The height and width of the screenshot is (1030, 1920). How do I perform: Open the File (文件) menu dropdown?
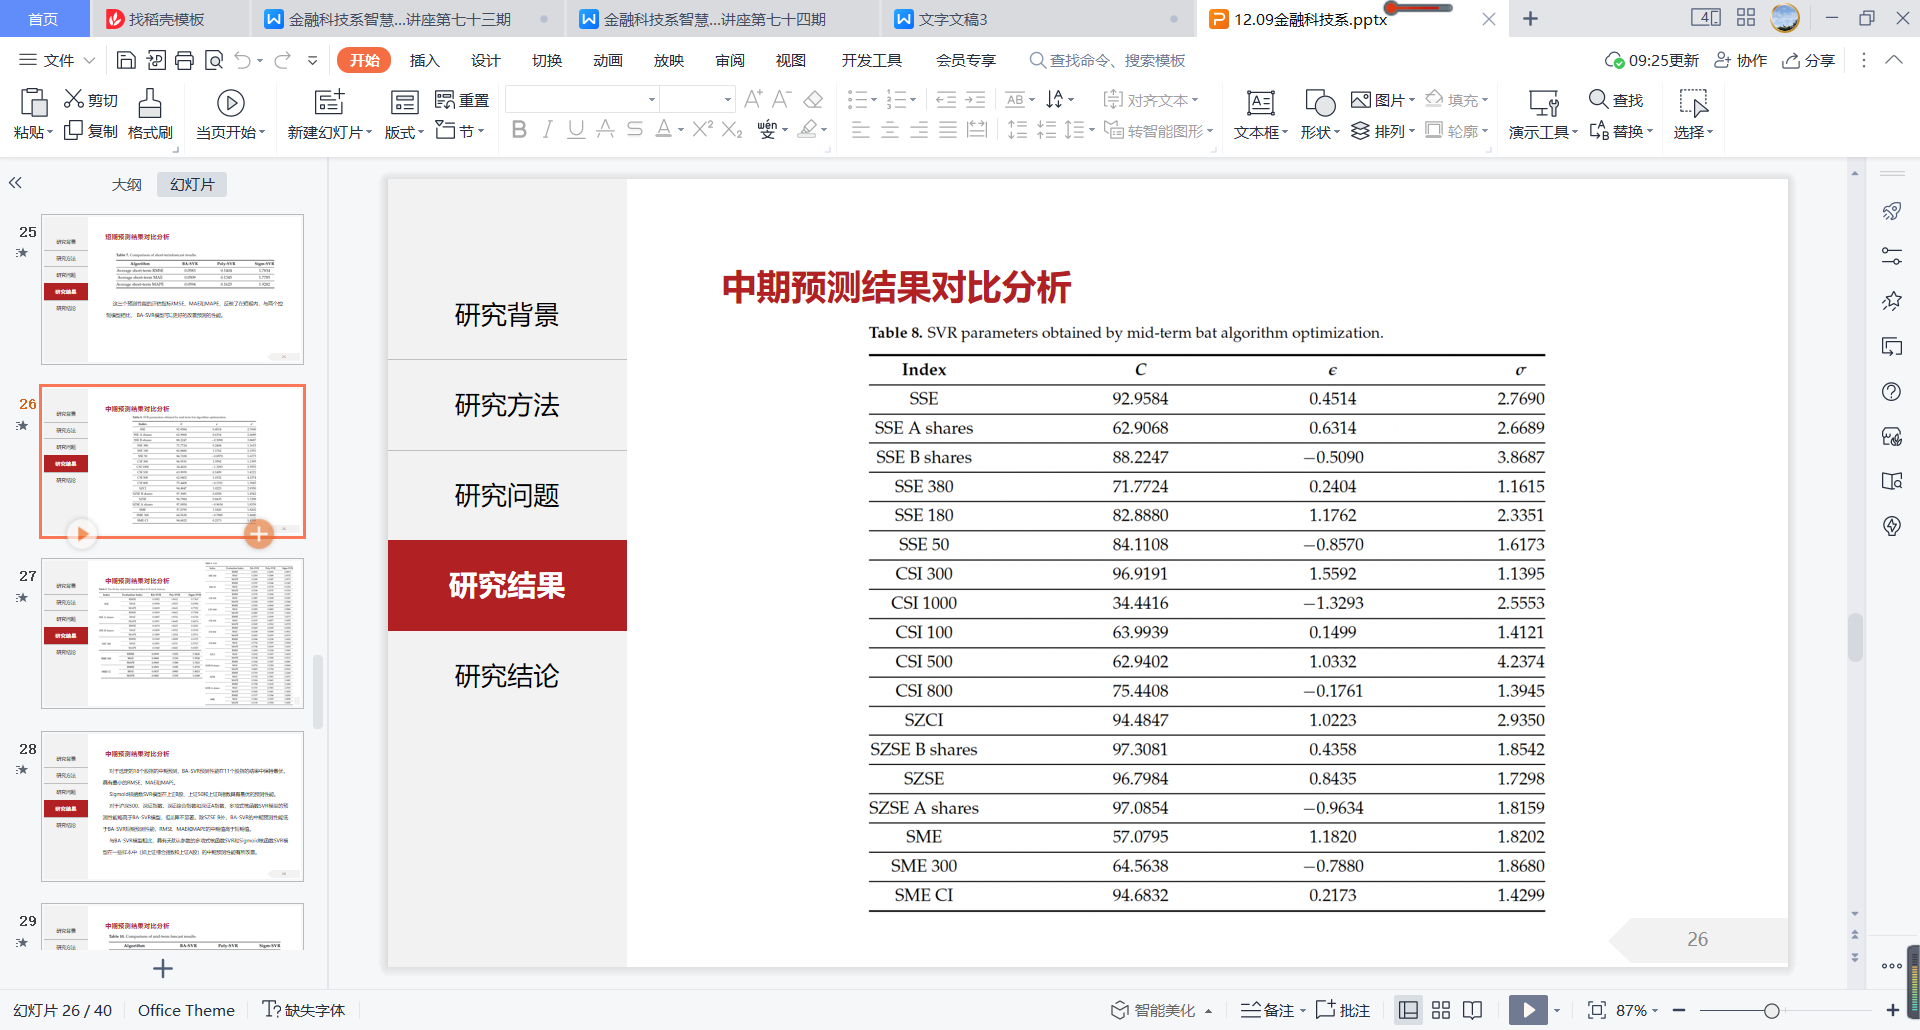57,60
